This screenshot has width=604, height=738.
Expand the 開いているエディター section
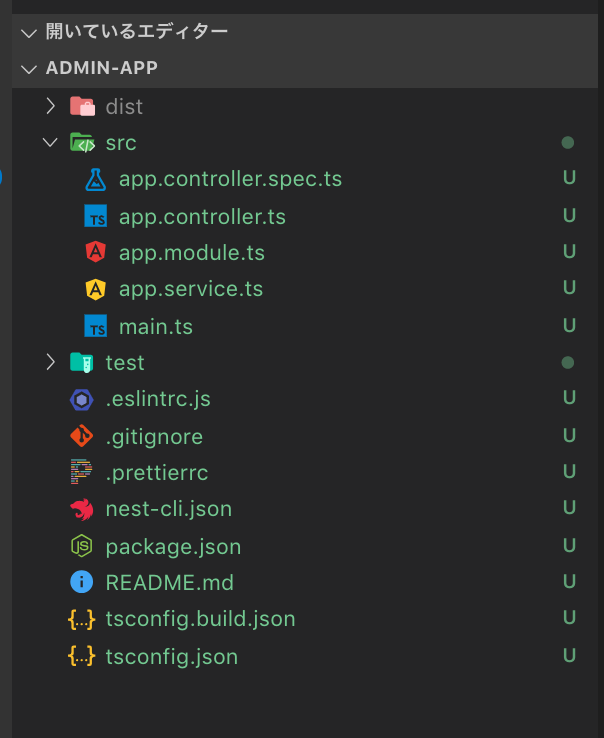point(29,32)
